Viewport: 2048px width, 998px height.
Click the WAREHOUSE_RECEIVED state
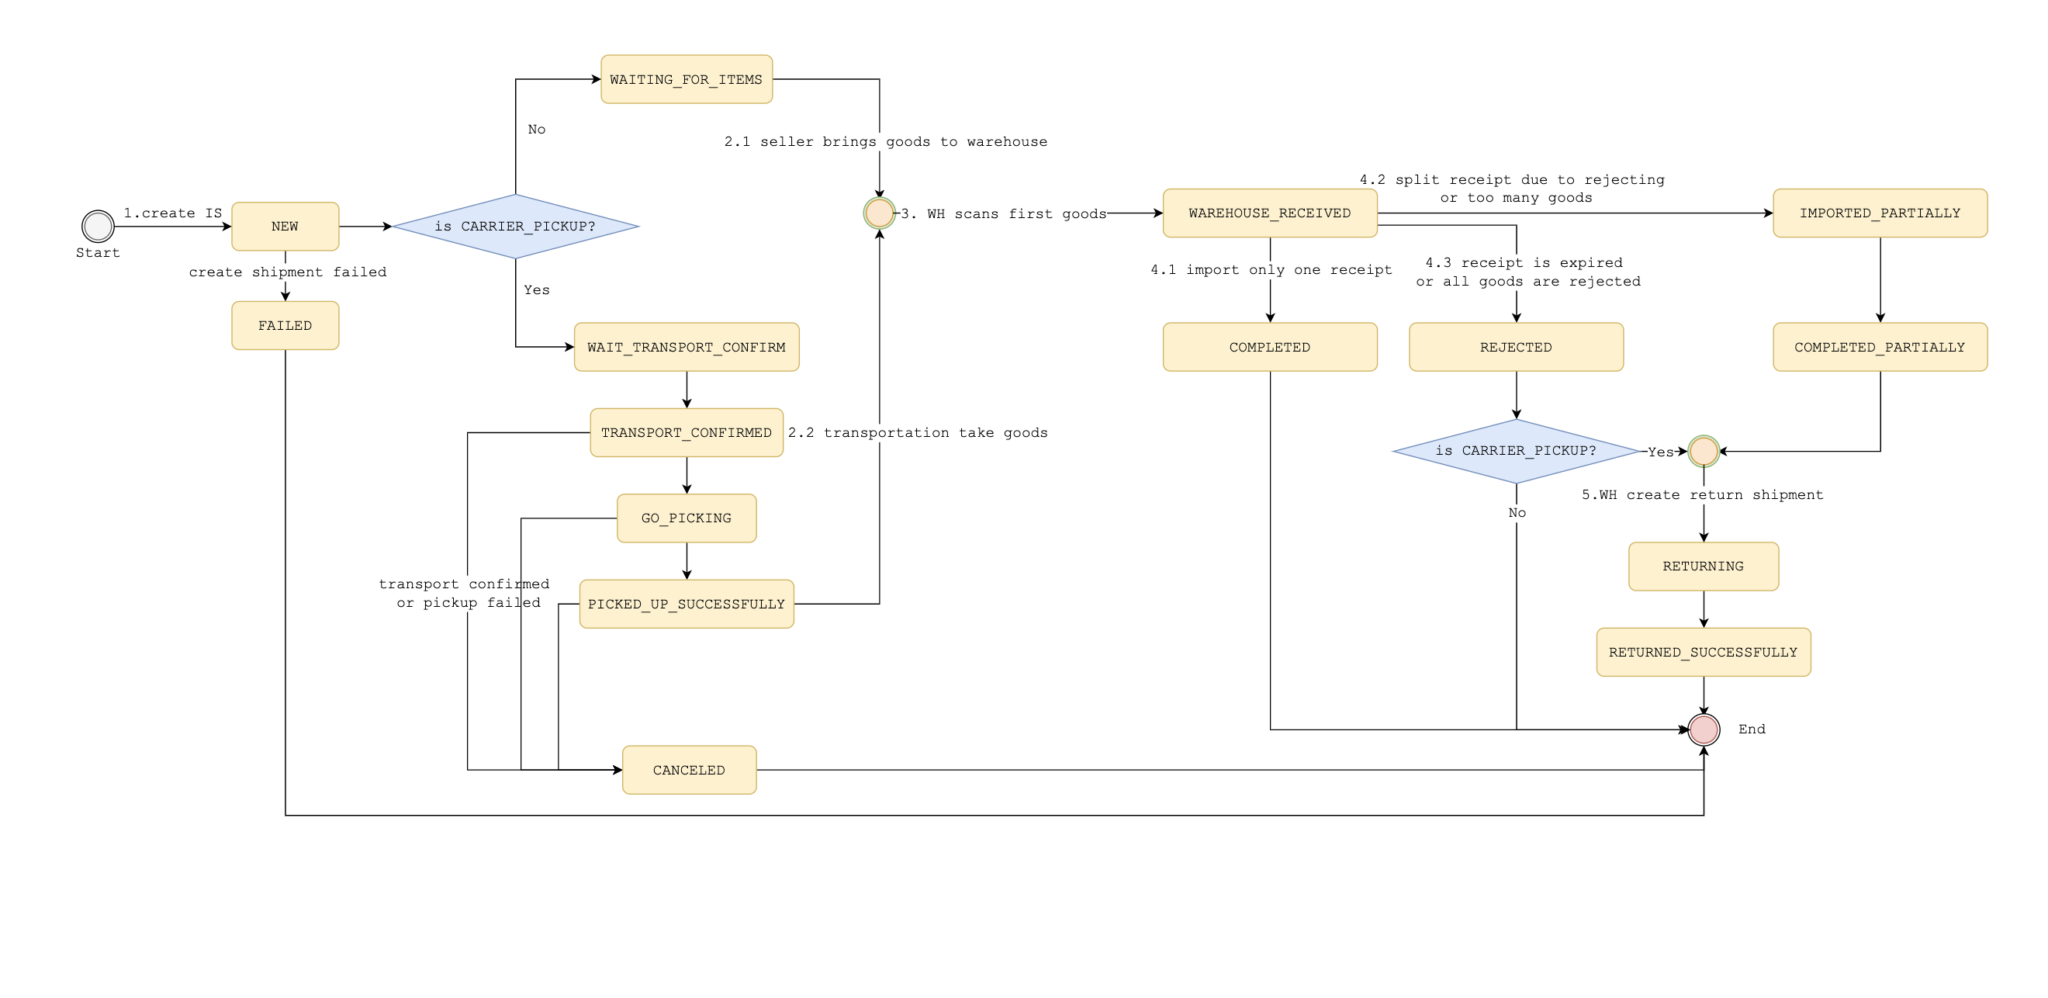pyautogui.click(x=1270, y=213)
